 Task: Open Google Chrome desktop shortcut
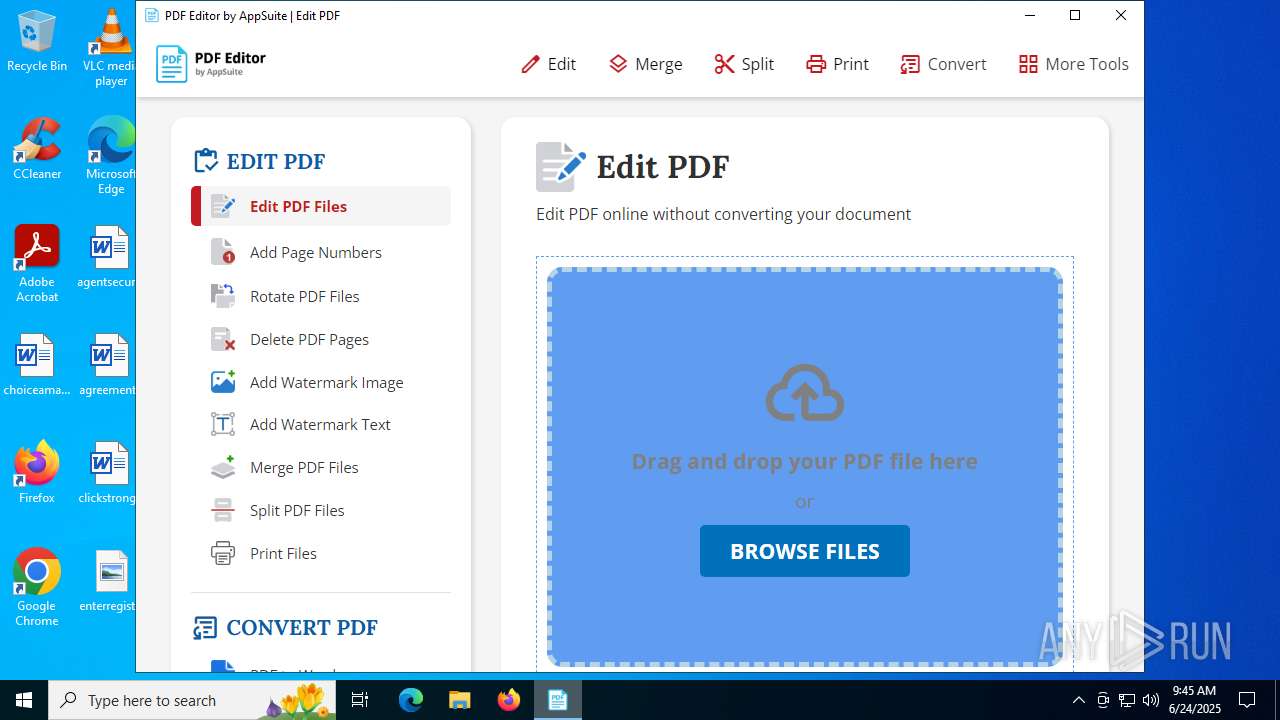[37, 587]
